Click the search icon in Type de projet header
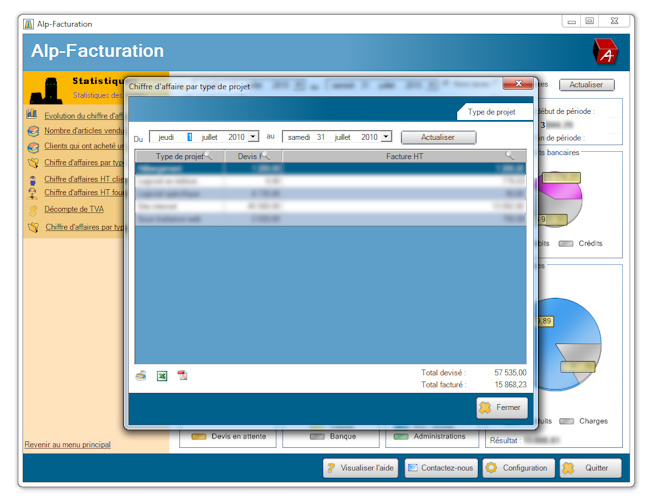650x498 pixels. [208, 156]
